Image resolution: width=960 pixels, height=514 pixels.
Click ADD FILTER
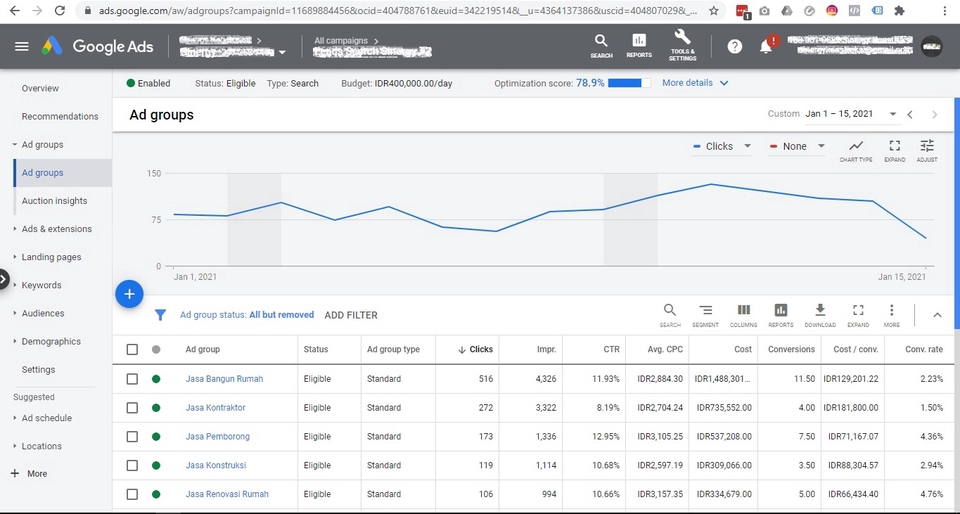351,315
